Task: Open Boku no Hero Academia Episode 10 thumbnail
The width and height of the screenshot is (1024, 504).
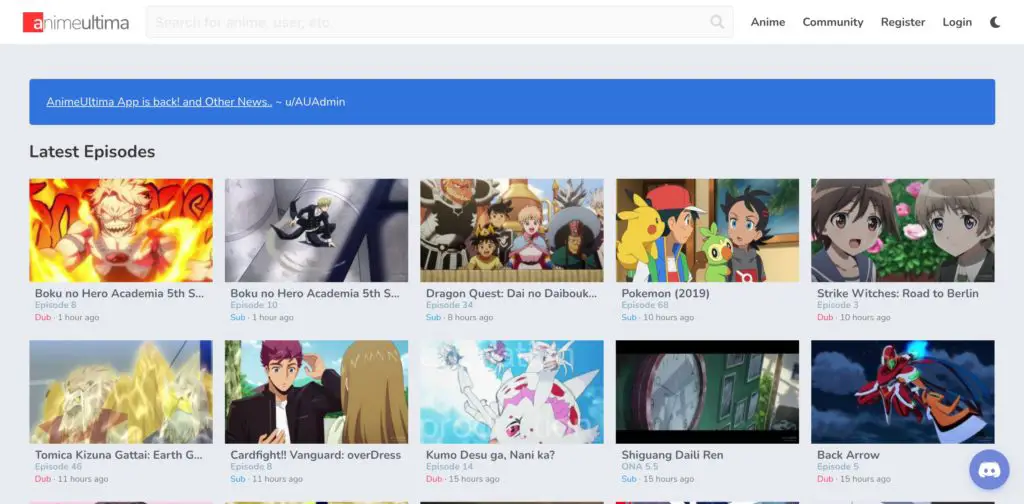Action: (x=316, y=230)
